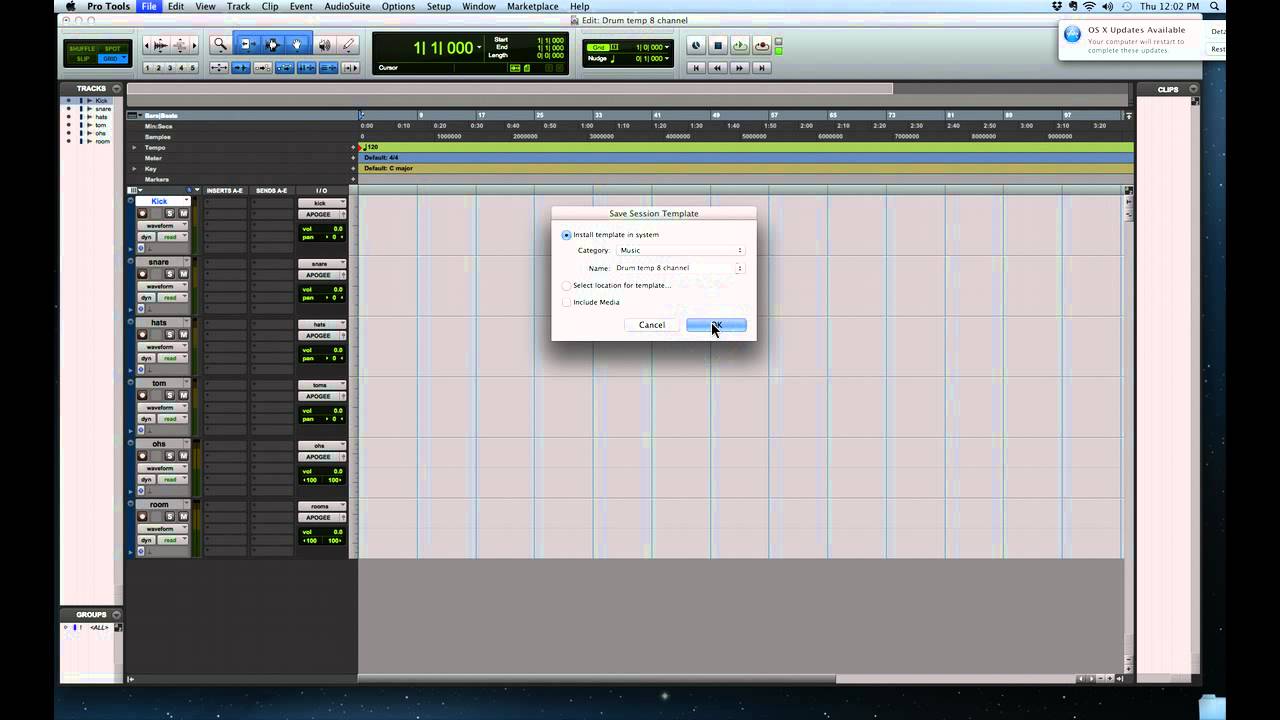Open the AudioSuite menu
This screenshot has width=1280, height=720.
point(347,6)
